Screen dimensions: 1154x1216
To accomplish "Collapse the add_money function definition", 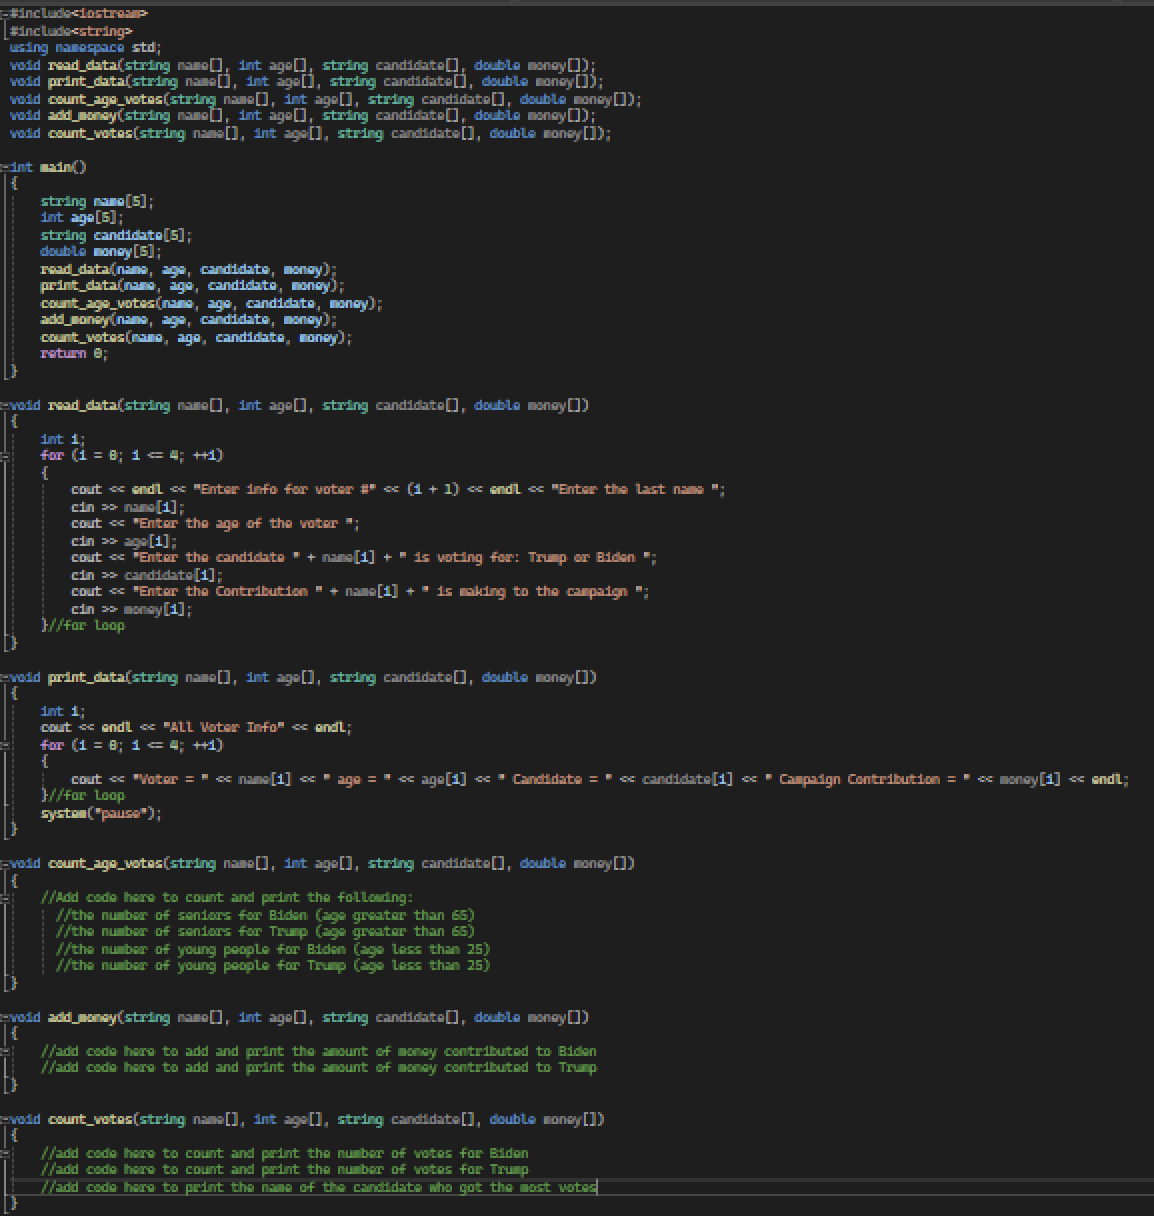I will point(5,1017).
